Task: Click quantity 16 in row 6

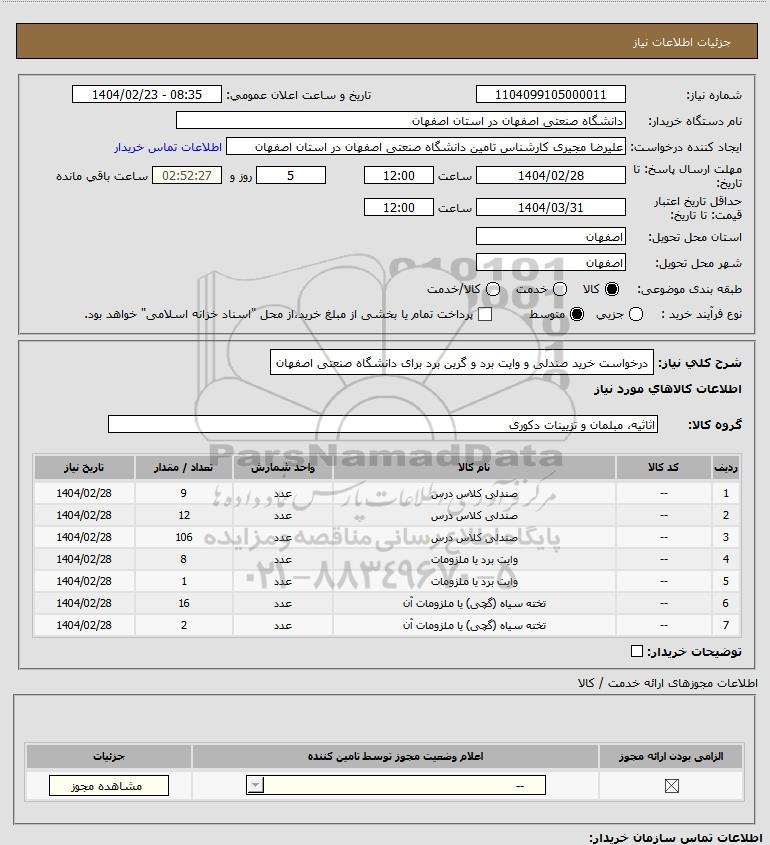Action: click(184, 603)
